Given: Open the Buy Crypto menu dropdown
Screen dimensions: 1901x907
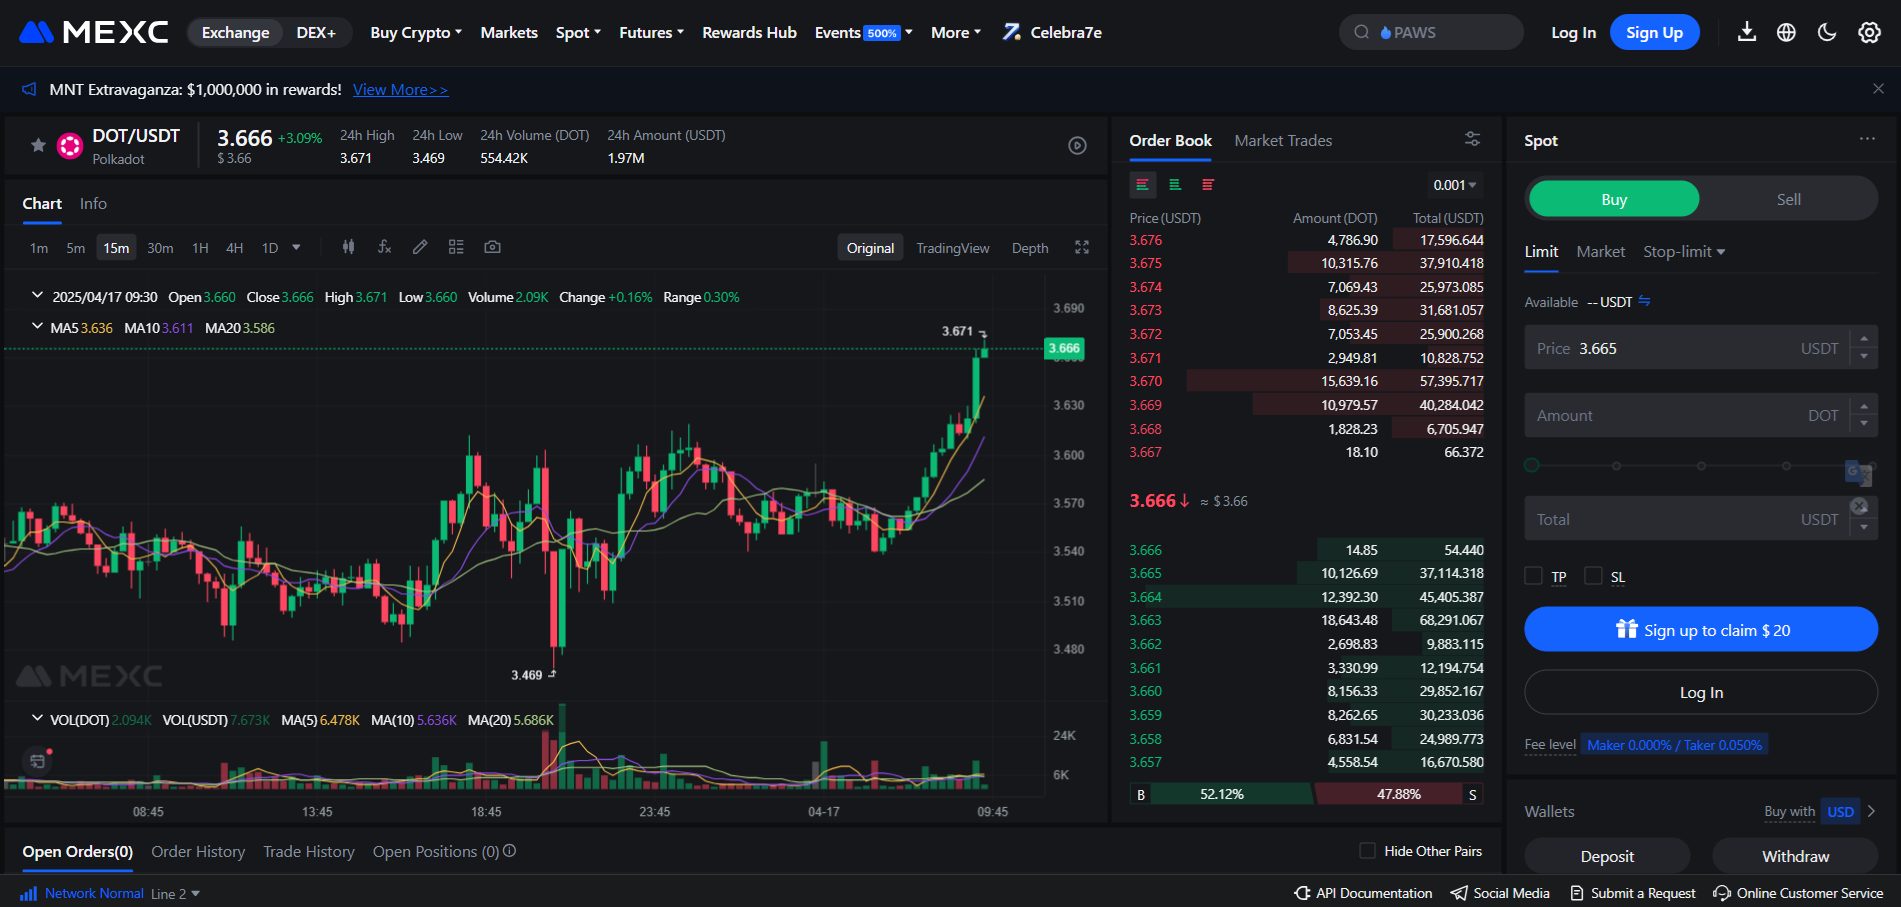Looking at the screenshot, I should (x=415, y=33).
